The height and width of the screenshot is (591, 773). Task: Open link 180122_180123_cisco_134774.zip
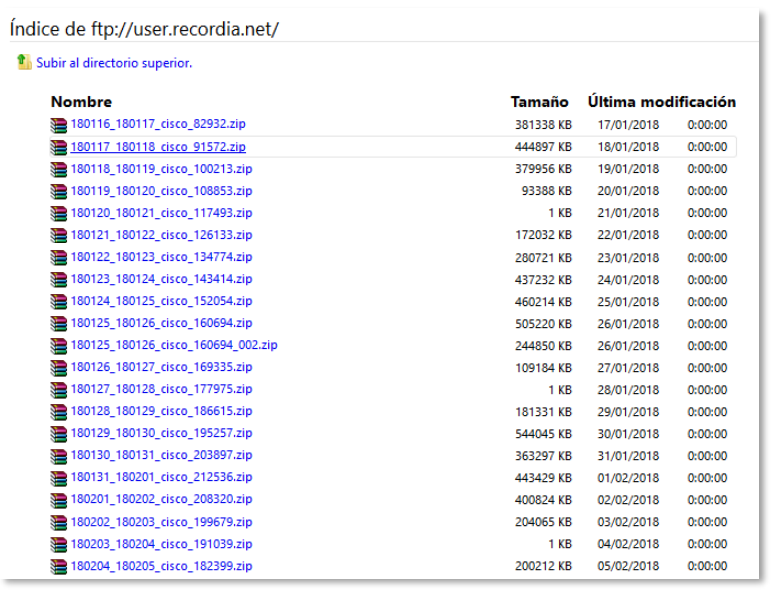(x=161, y=257)
